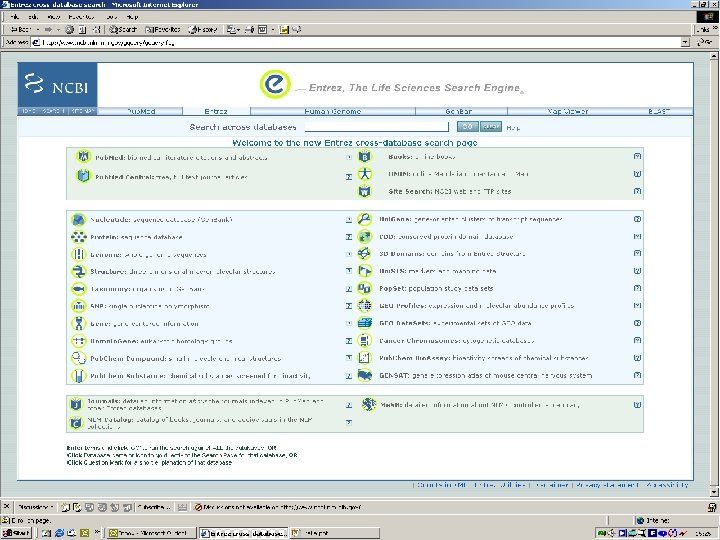Screen dimensions: 720x540
Task: Click the NCBI logo
Action: coord(57,85)
